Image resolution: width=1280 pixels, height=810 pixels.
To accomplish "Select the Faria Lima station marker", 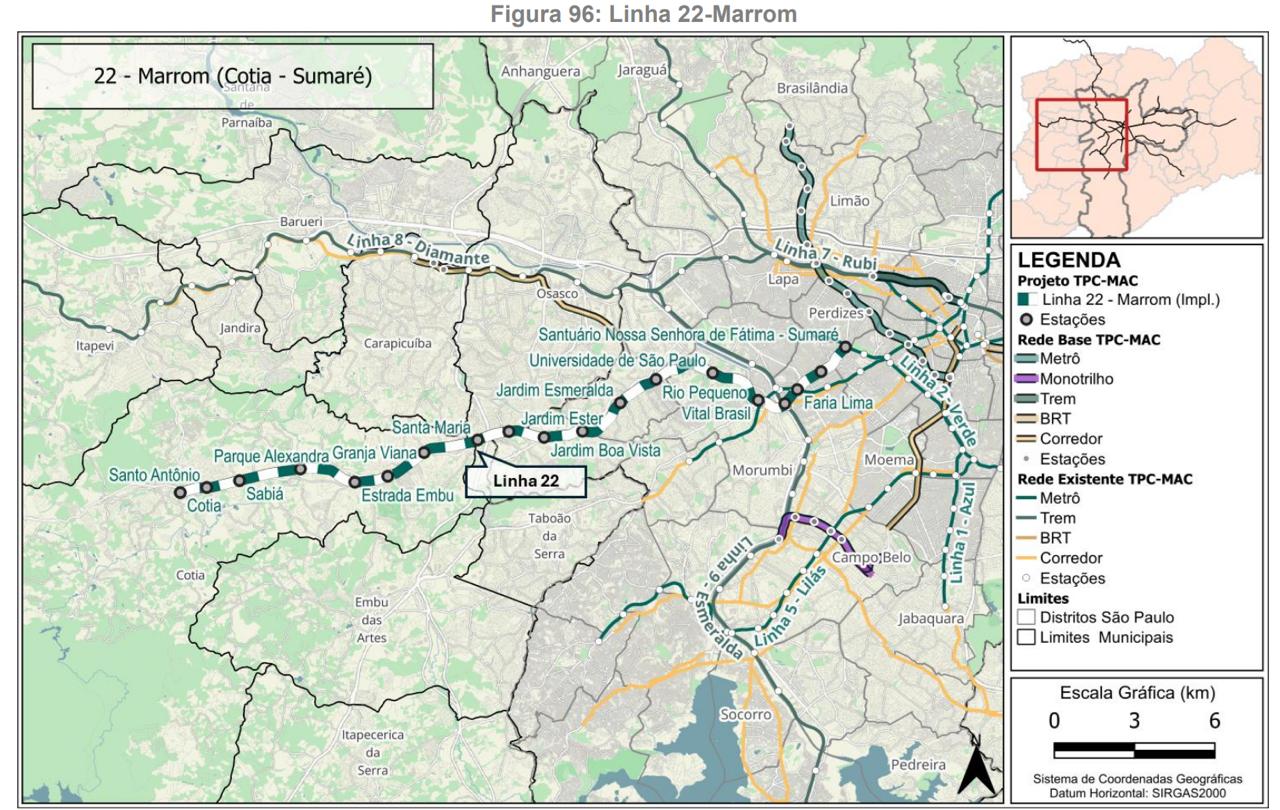I will click(797, 389).
